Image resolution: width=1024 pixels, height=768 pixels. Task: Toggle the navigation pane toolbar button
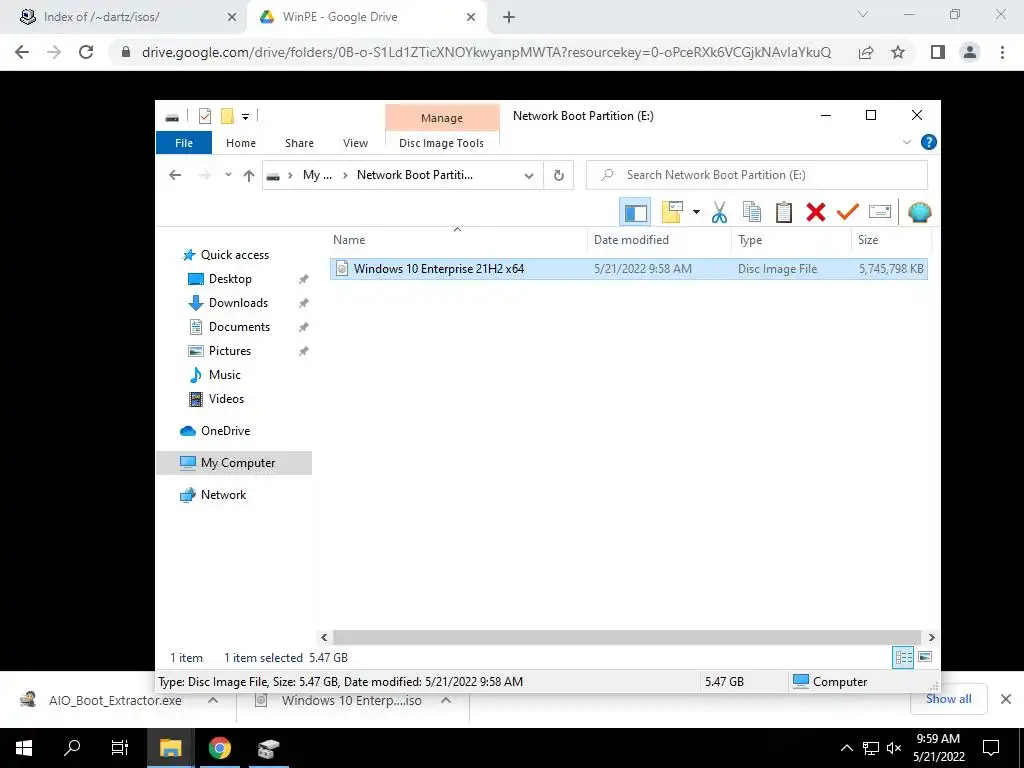[635, 212]
